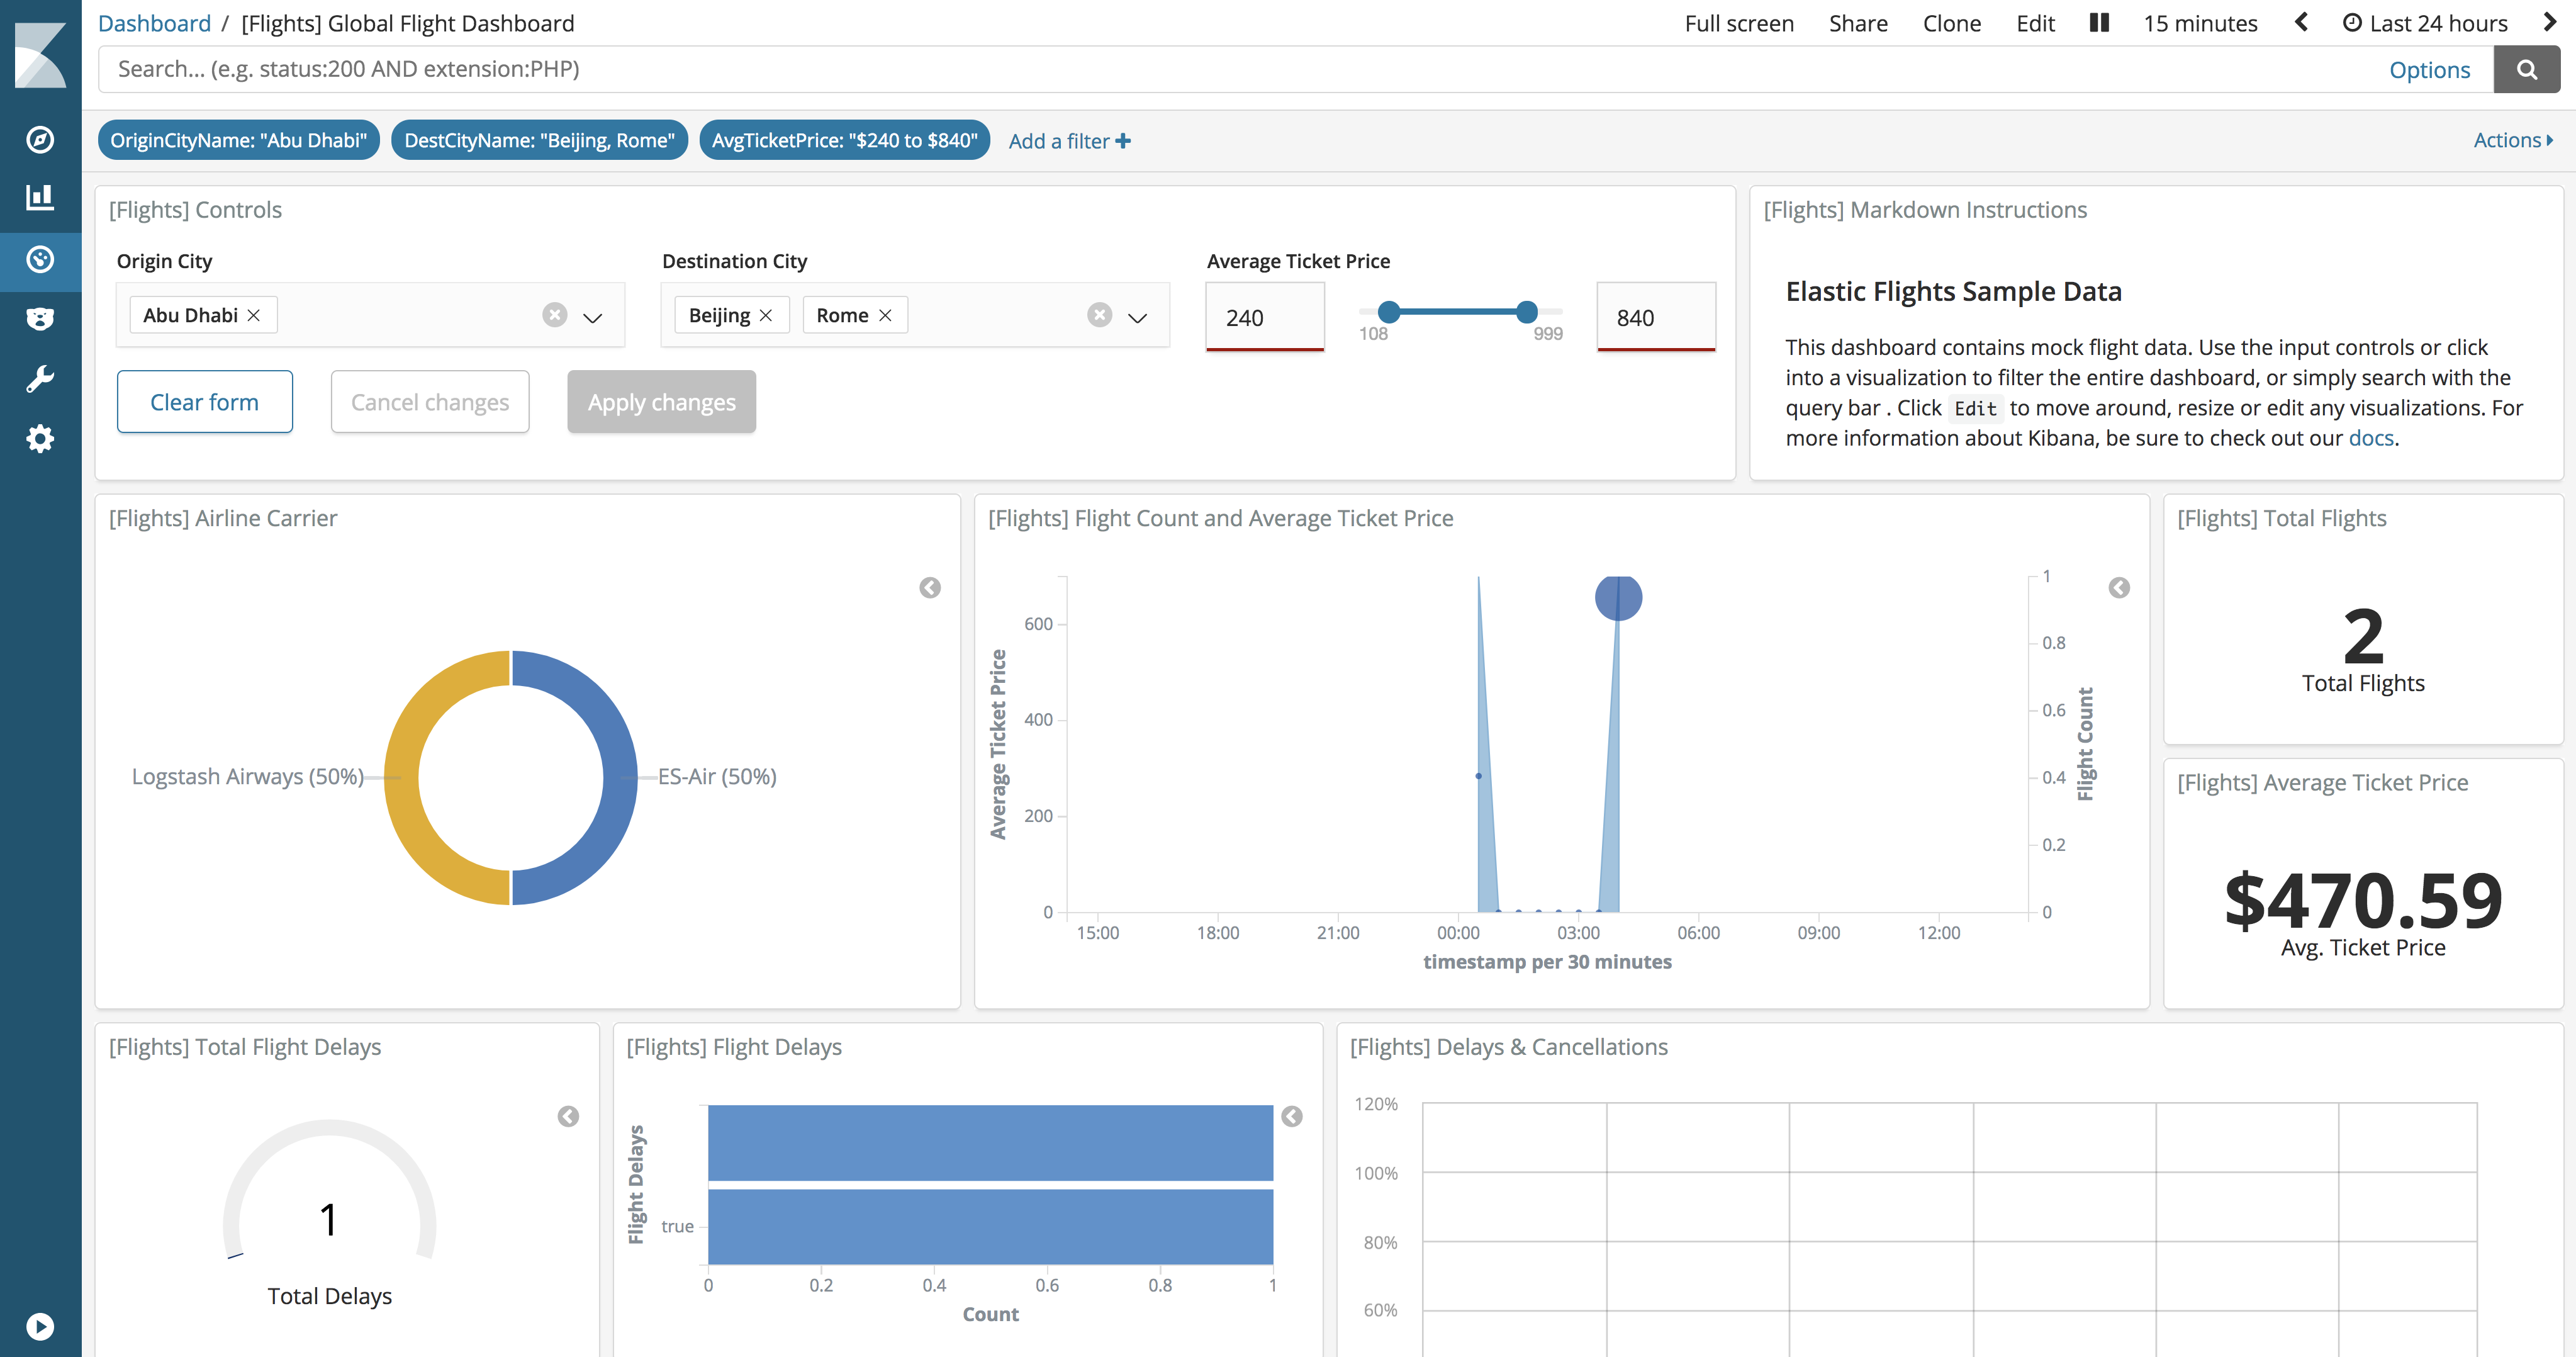Toggle the Flight Count chart legend
The image size is (2576, 1357).
(2119, 588)
